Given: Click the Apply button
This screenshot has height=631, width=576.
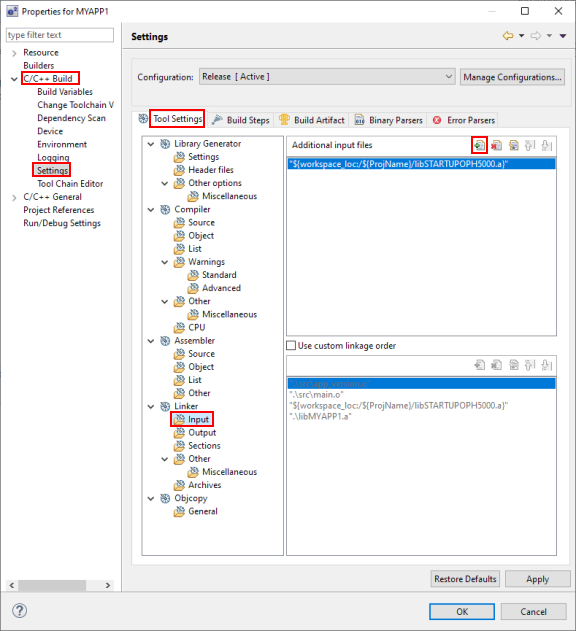Looking at the screenshot, I should tap(537, 579).
